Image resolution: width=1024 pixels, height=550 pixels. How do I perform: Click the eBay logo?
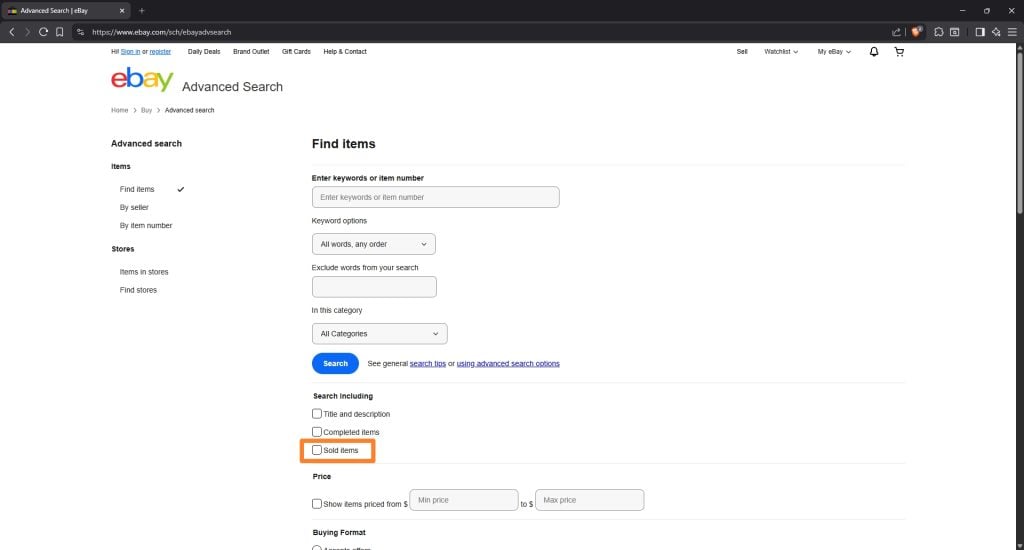pyautogui.click(x=142, y=81)
